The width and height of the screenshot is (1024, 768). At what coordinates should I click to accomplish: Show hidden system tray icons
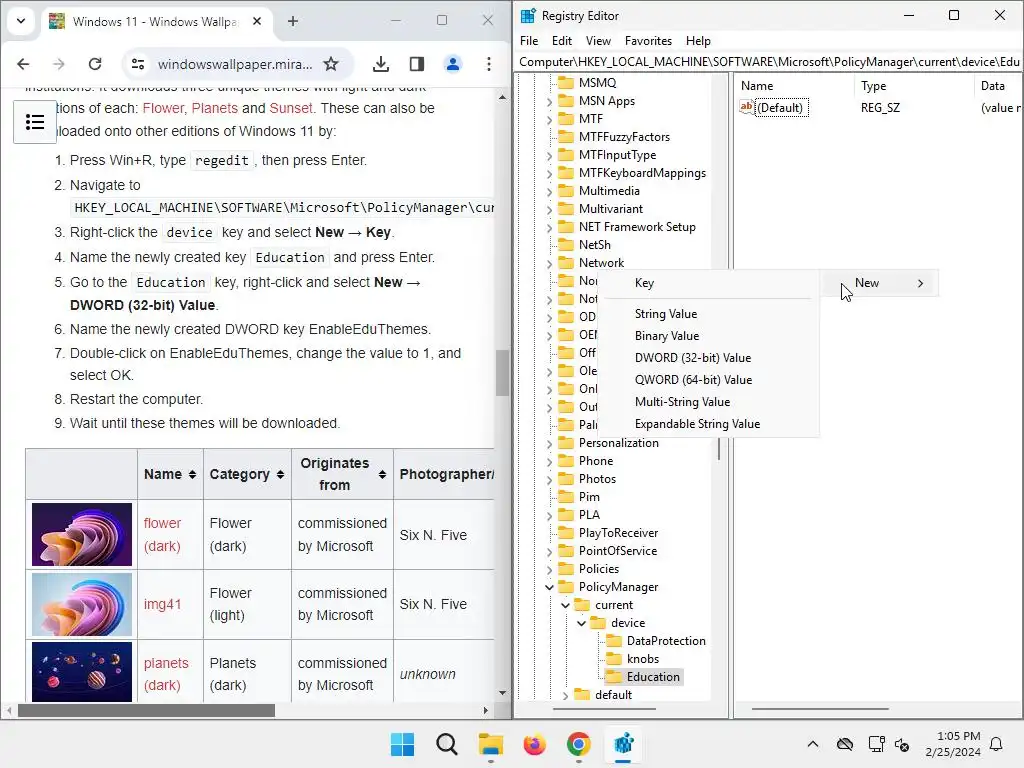[x=812, y=744]
